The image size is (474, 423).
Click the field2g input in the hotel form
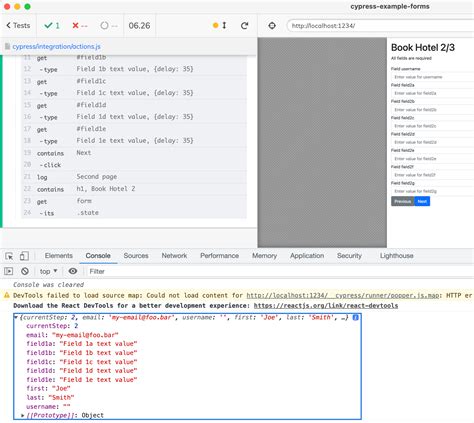click(432, 191)
